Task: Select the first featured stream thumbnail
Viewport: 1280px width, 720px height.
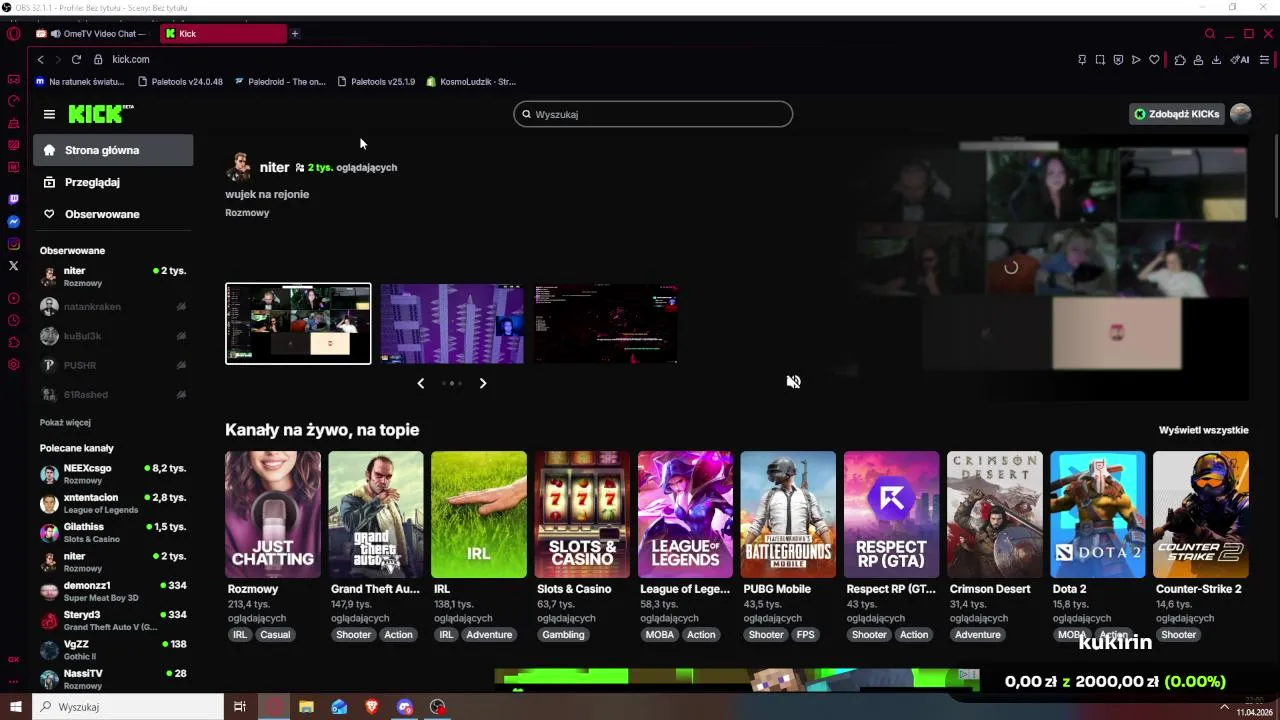Action: 298,323
